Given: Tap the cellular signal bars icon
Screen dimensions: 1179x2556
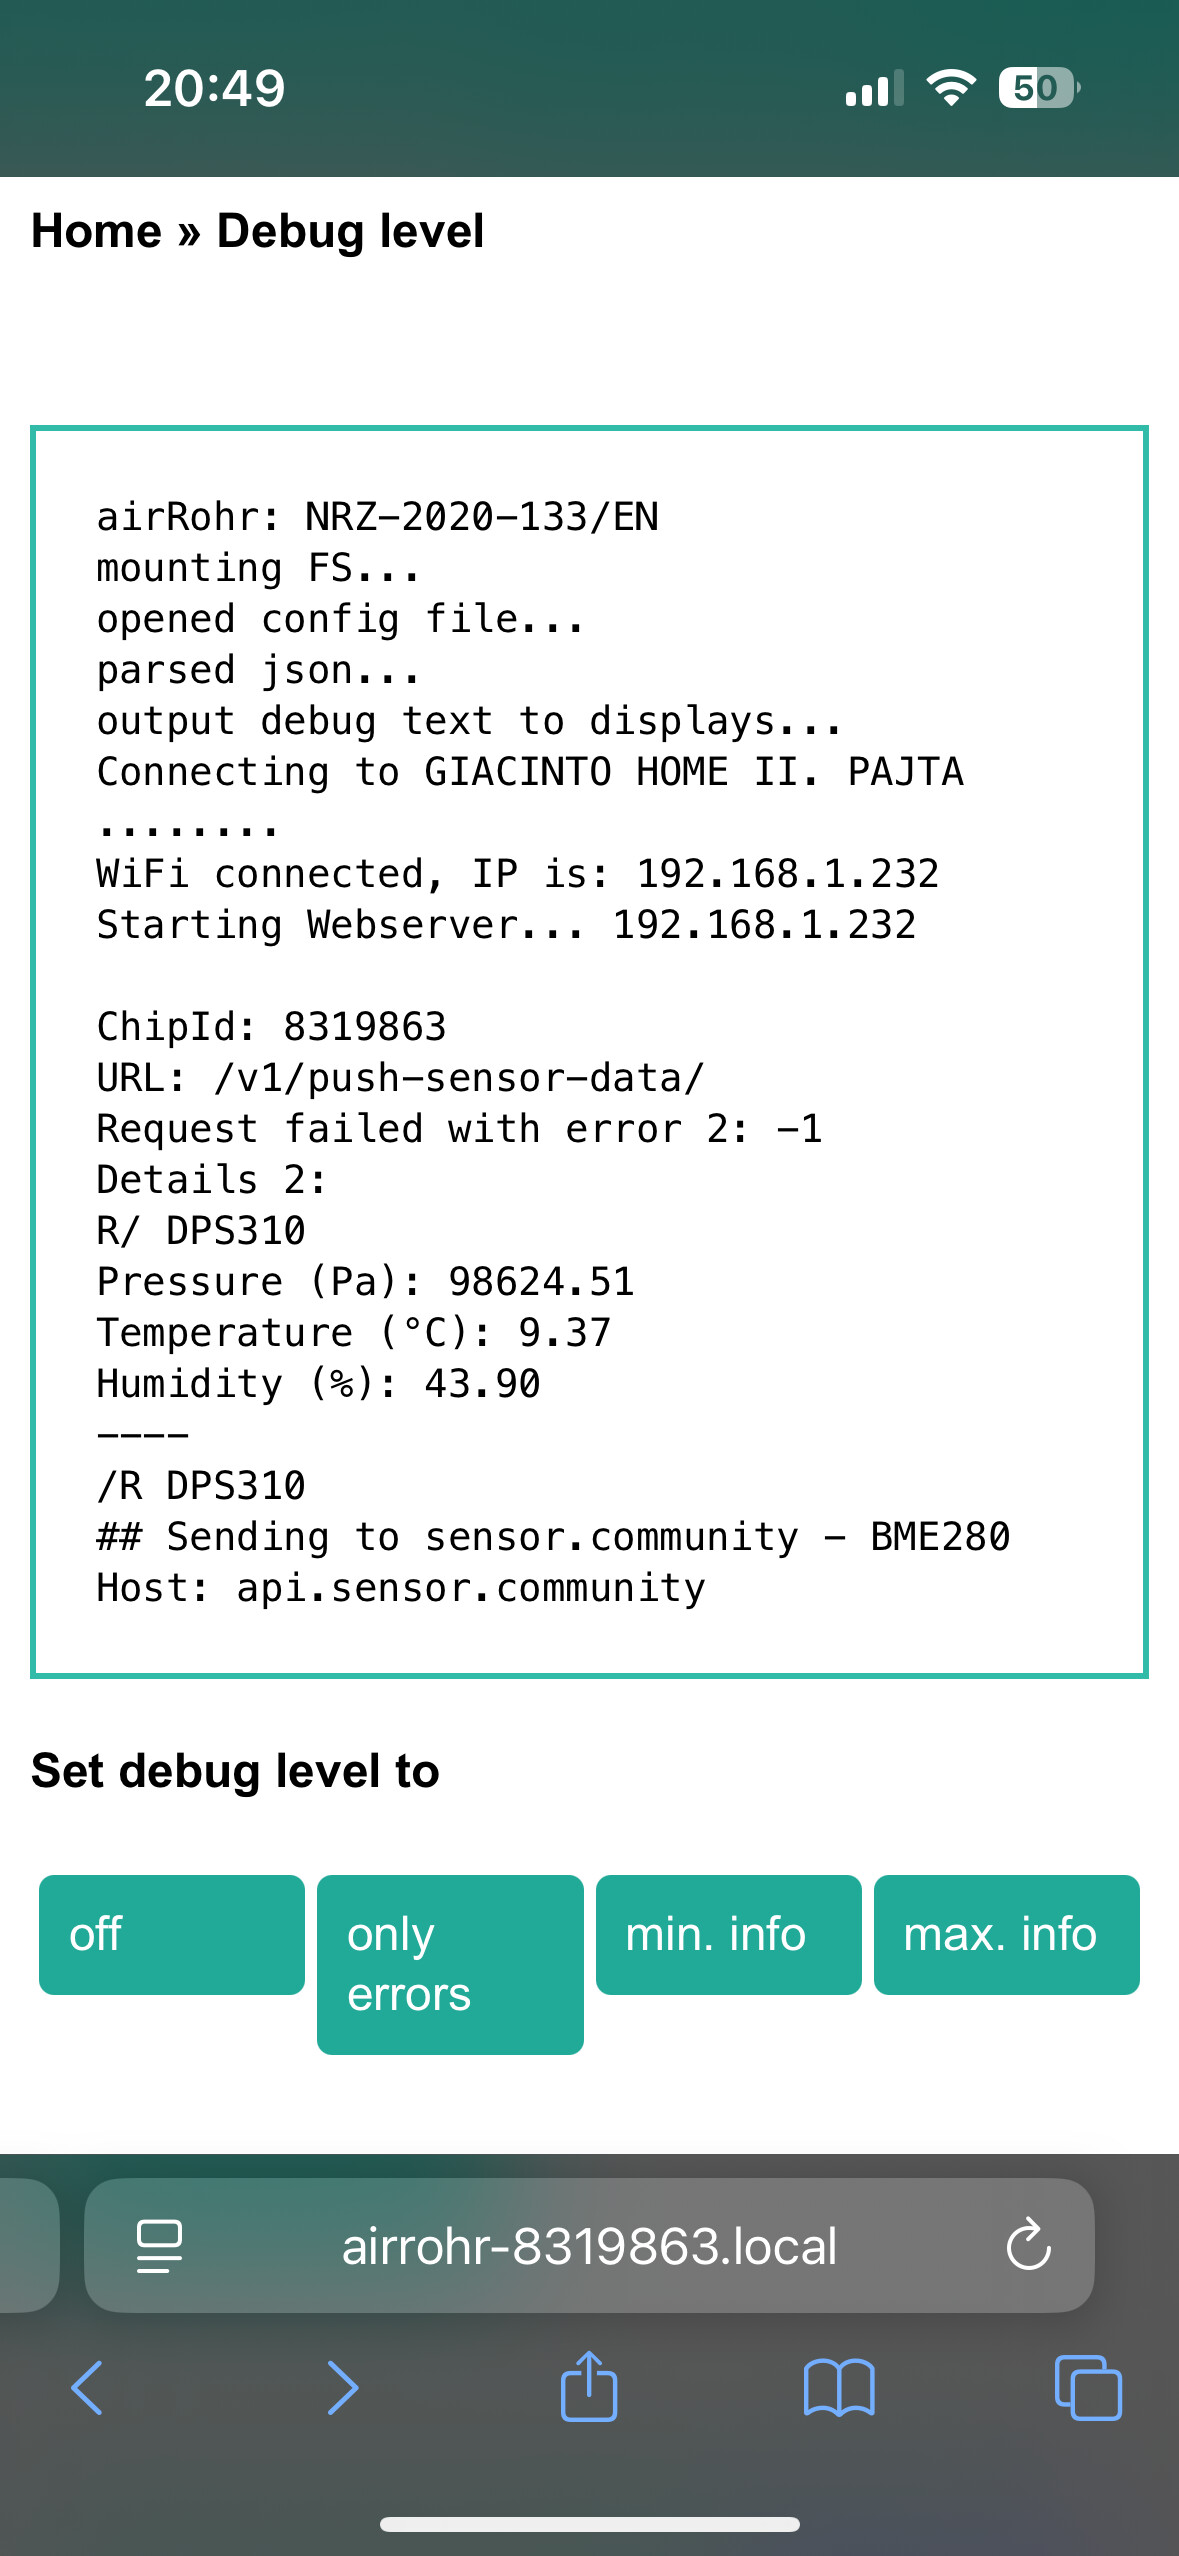Looking at the screenshot, I should tap(874, 88).
